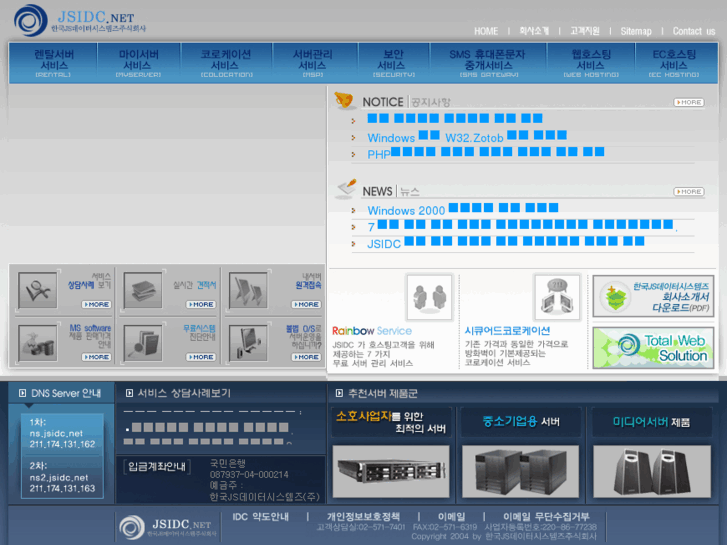Click MORE under 실시간 견적서
Image resolution: width=727 pixels, height=545 pixels.
[x=201, y=304]
